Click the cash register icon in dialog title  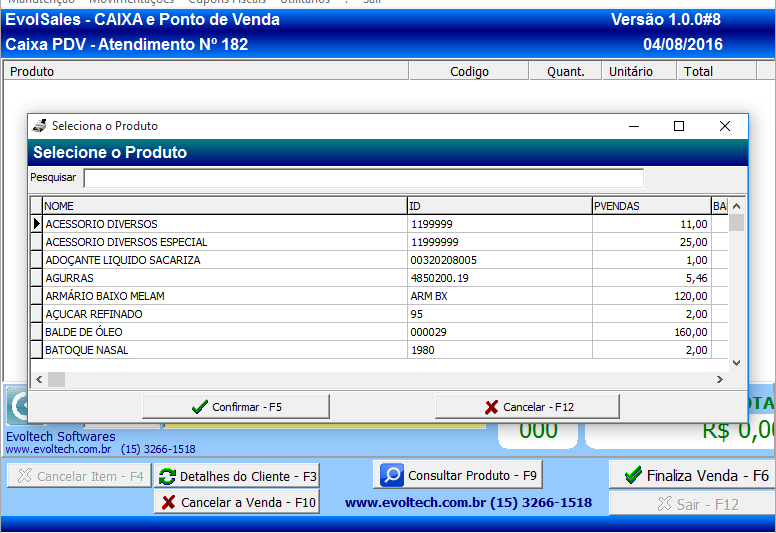(39, 126)
